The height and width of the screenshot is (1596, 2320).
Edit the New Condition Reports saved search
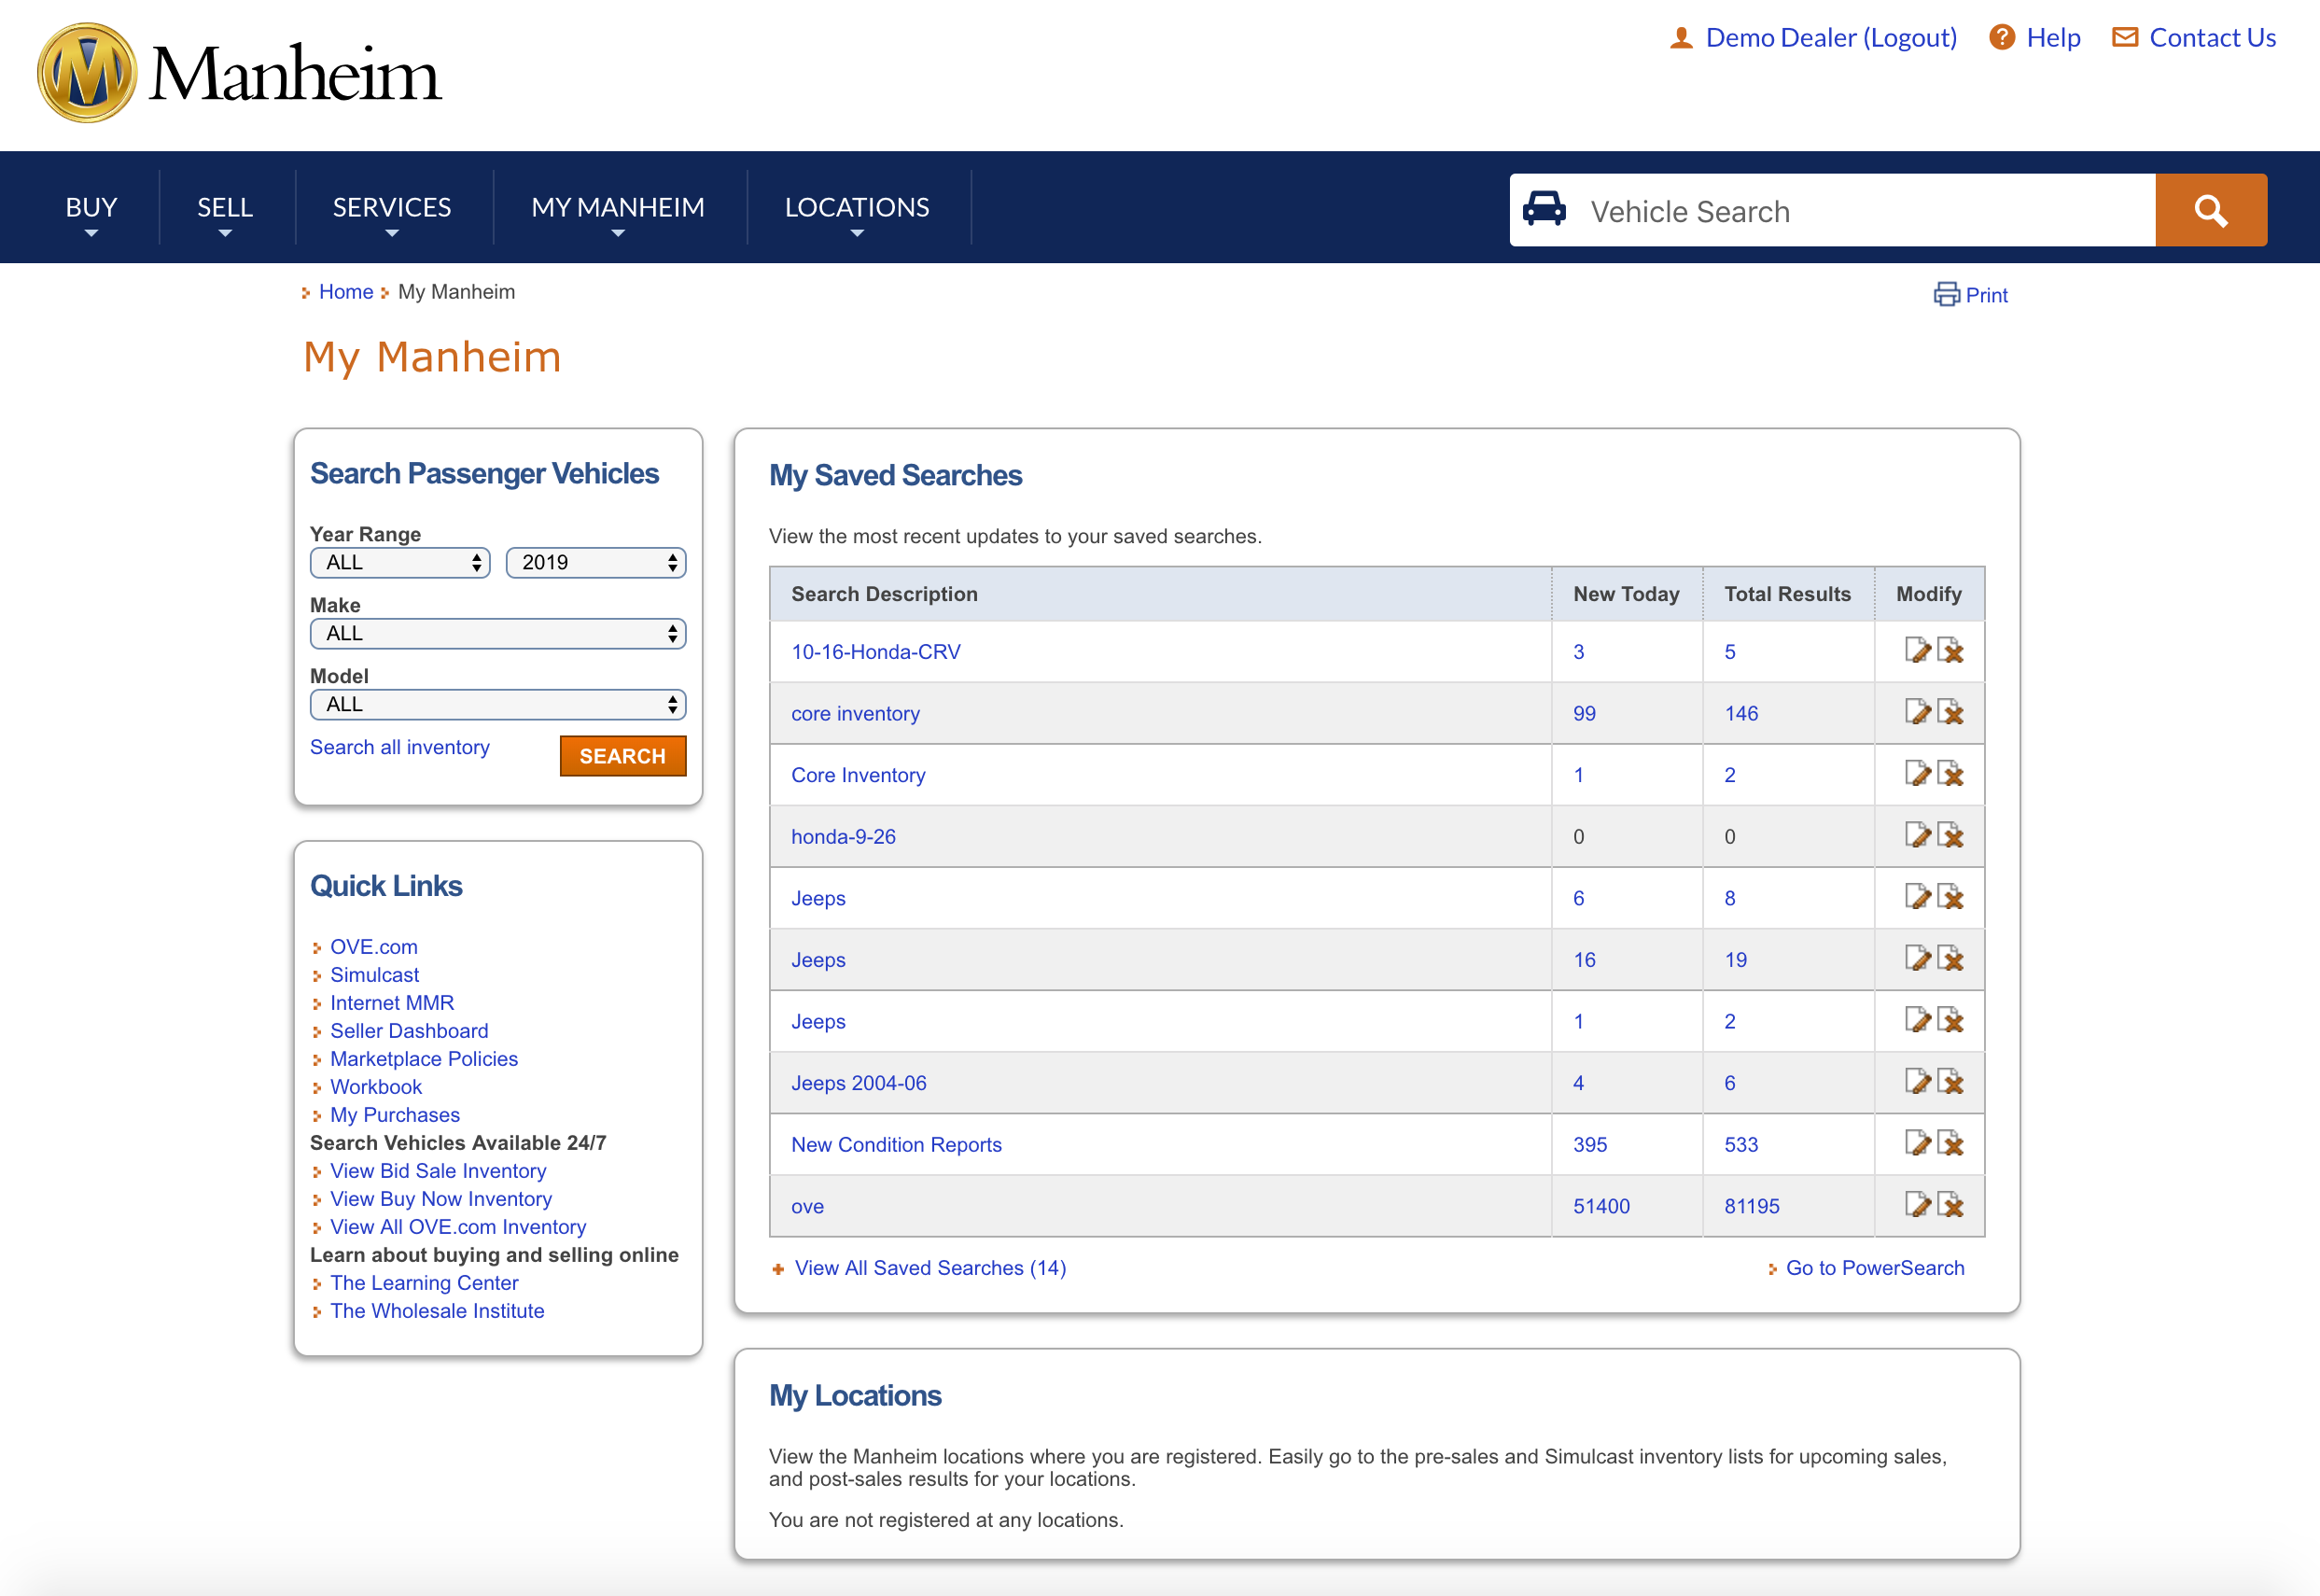coord(1917,1143)
